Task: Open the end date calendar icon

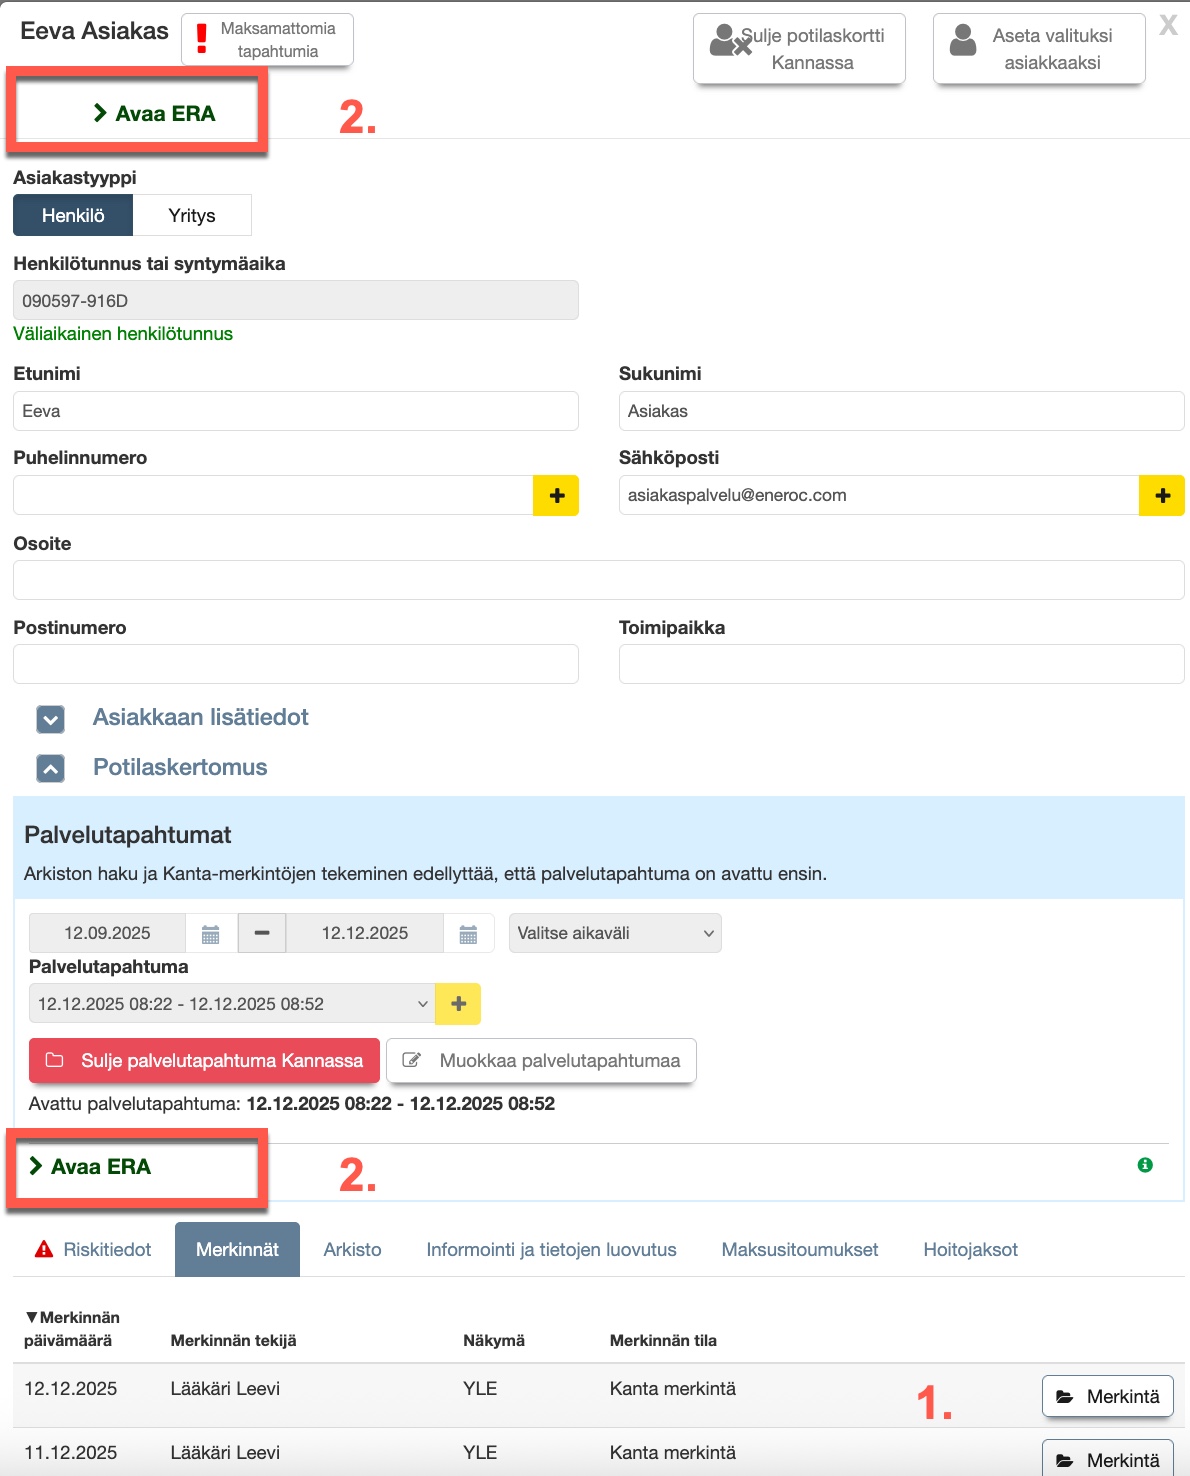Action: (468, 934)
